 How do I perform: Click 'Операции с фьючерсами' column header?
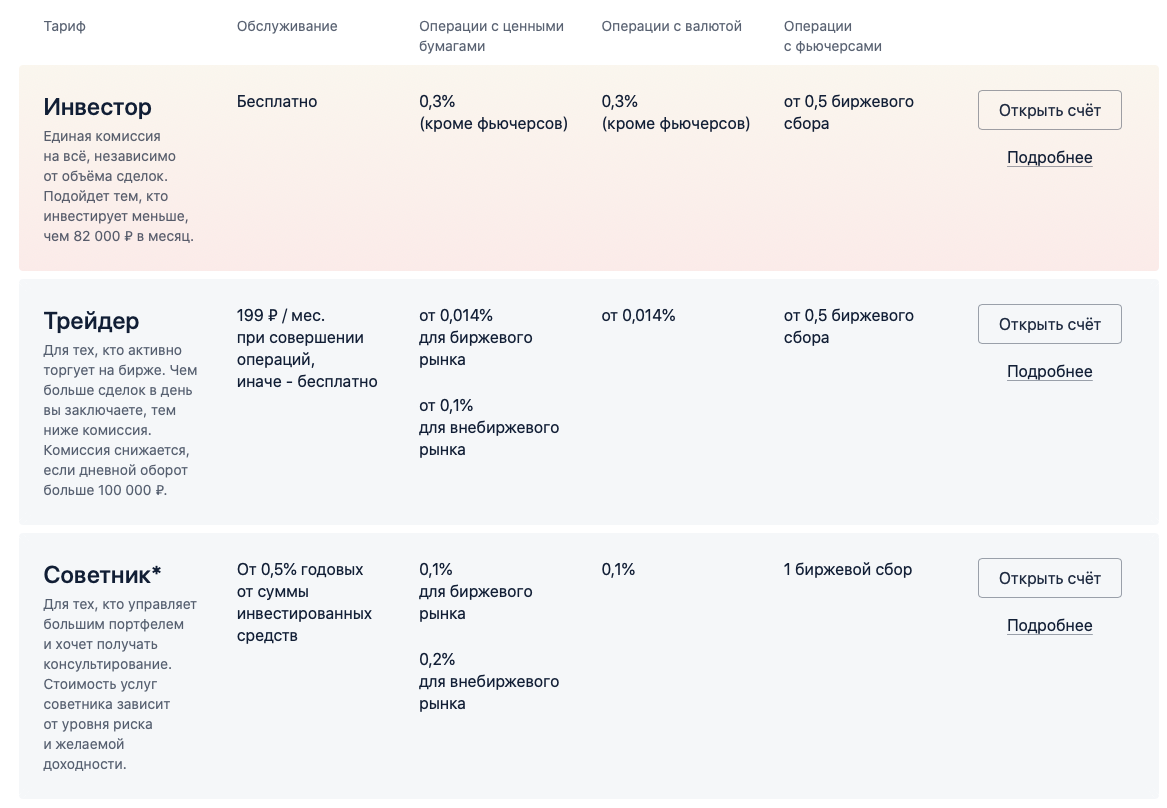coord(832,36)
